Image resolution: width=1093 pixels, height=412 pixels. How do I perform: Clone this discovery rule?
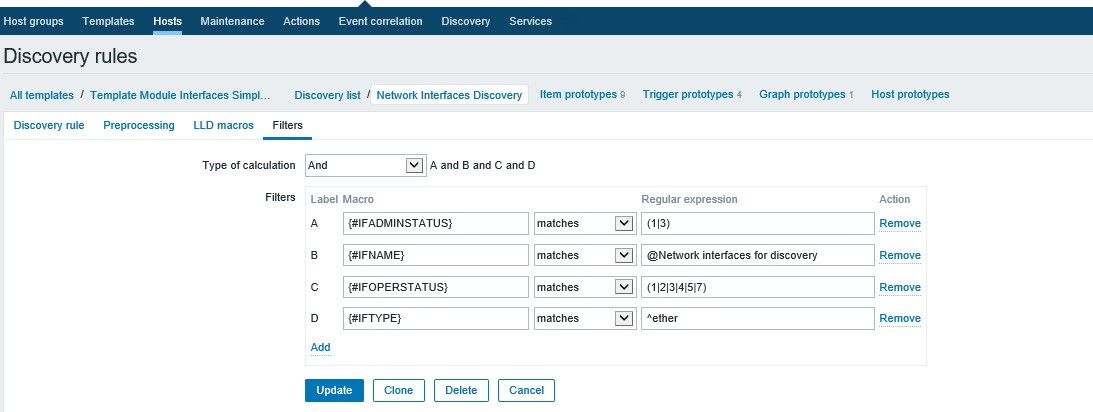[399, 390]
